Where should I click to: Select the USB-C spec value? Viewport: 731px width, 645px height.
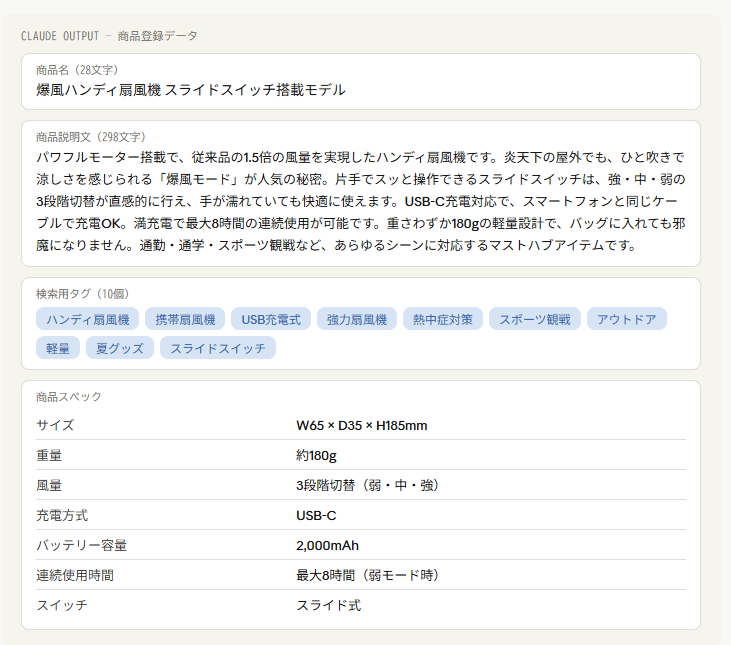coord(316,515)
